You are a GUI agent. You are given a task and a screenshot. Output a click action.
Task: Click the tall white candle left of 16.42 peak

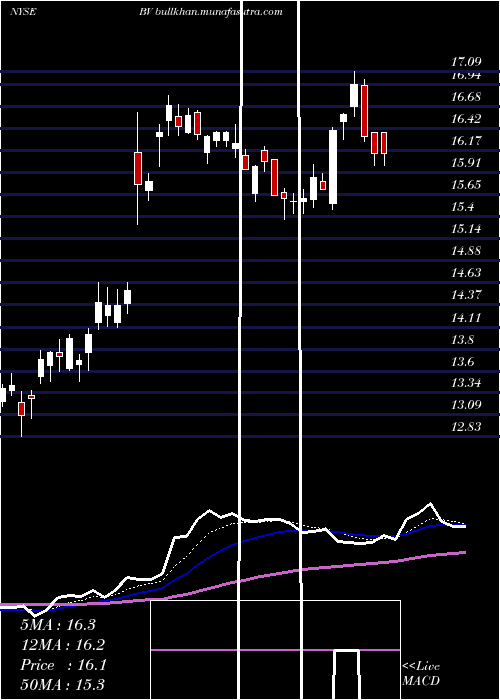(x=333, y=167)
